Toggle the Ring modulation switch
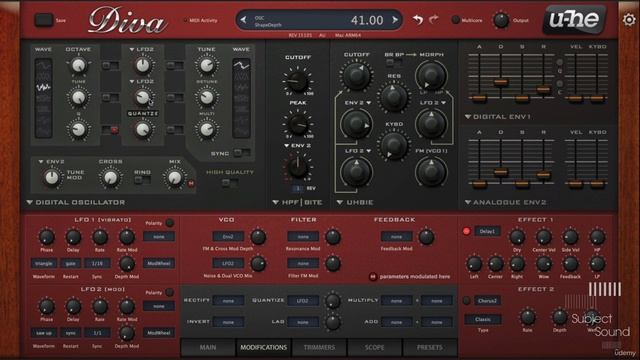 coord(142,180)
